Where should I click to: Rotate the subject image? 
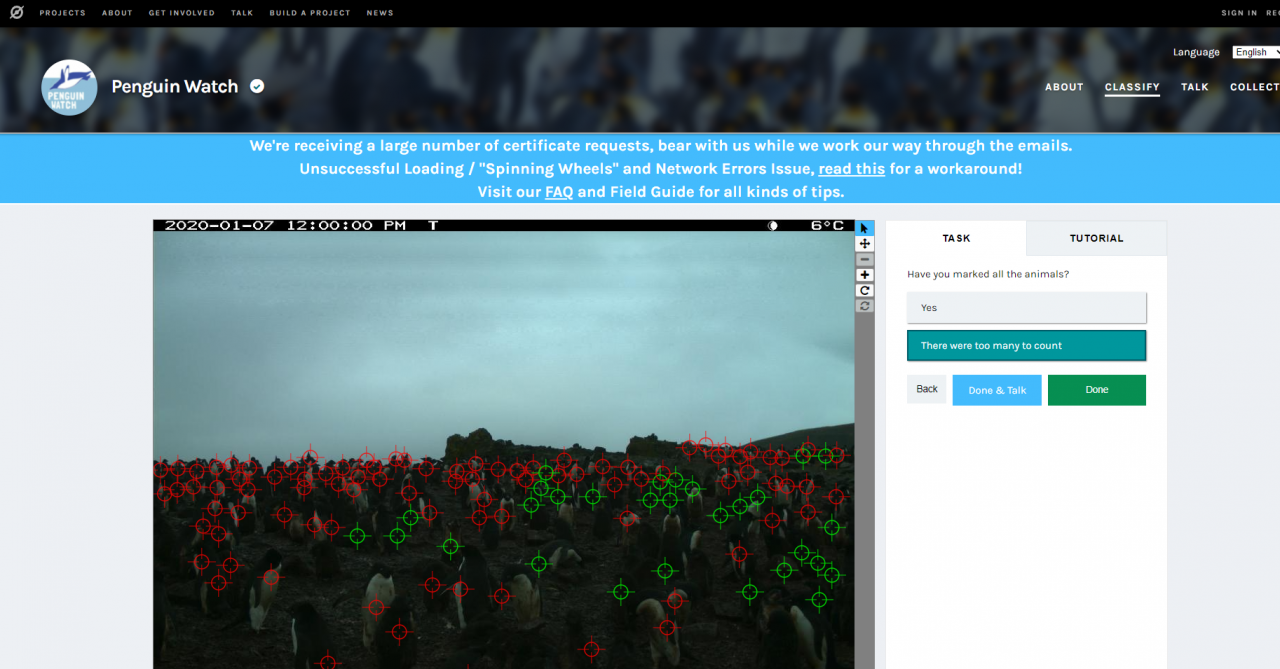point(865,290)
